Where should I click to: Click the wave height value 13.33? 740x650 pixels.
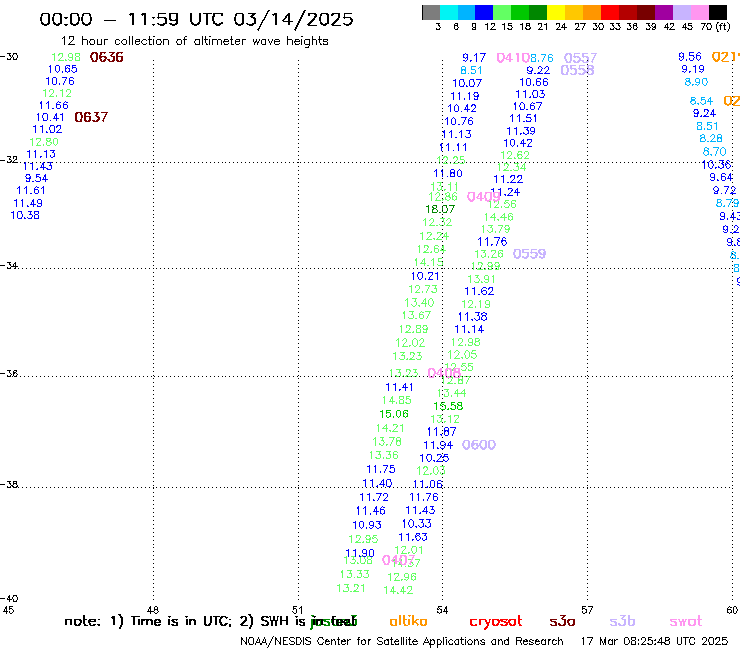point(354,574)
